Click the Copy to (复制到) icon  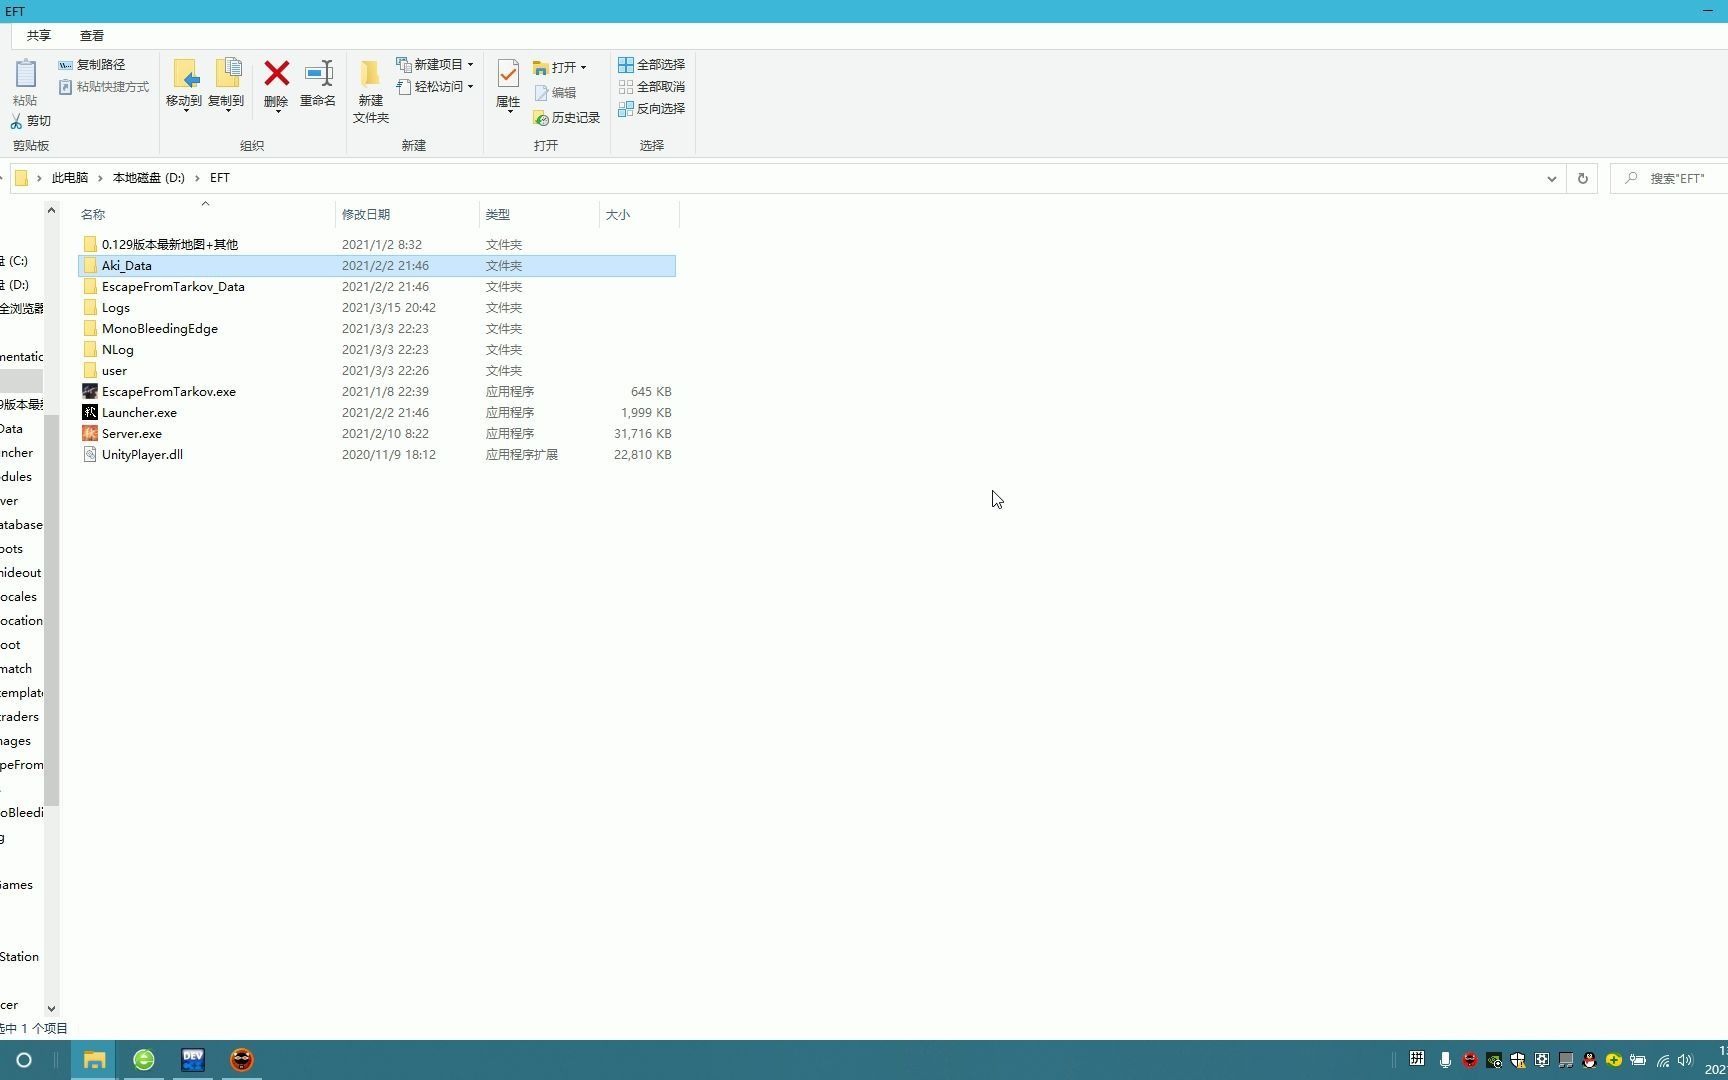pos(227,74)
